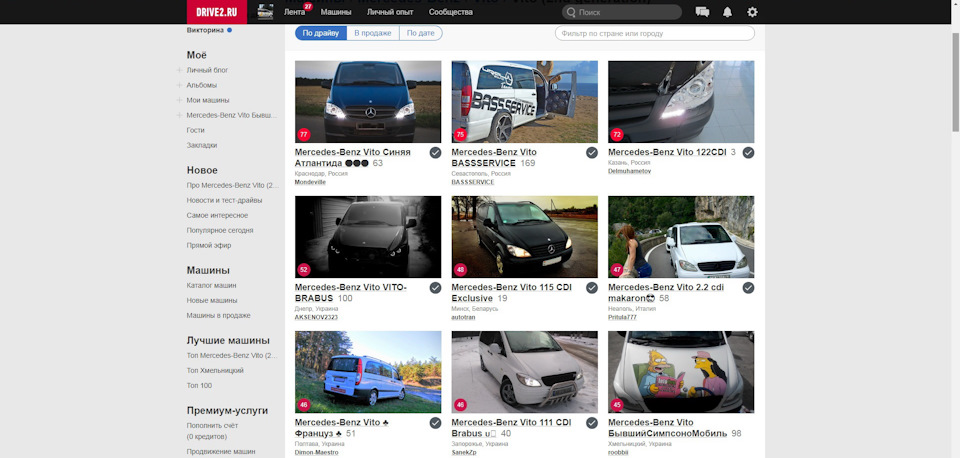The image size is (960, 458).
Task: Open Топ Хмельницкий link
Action: (x=216, y=370)
